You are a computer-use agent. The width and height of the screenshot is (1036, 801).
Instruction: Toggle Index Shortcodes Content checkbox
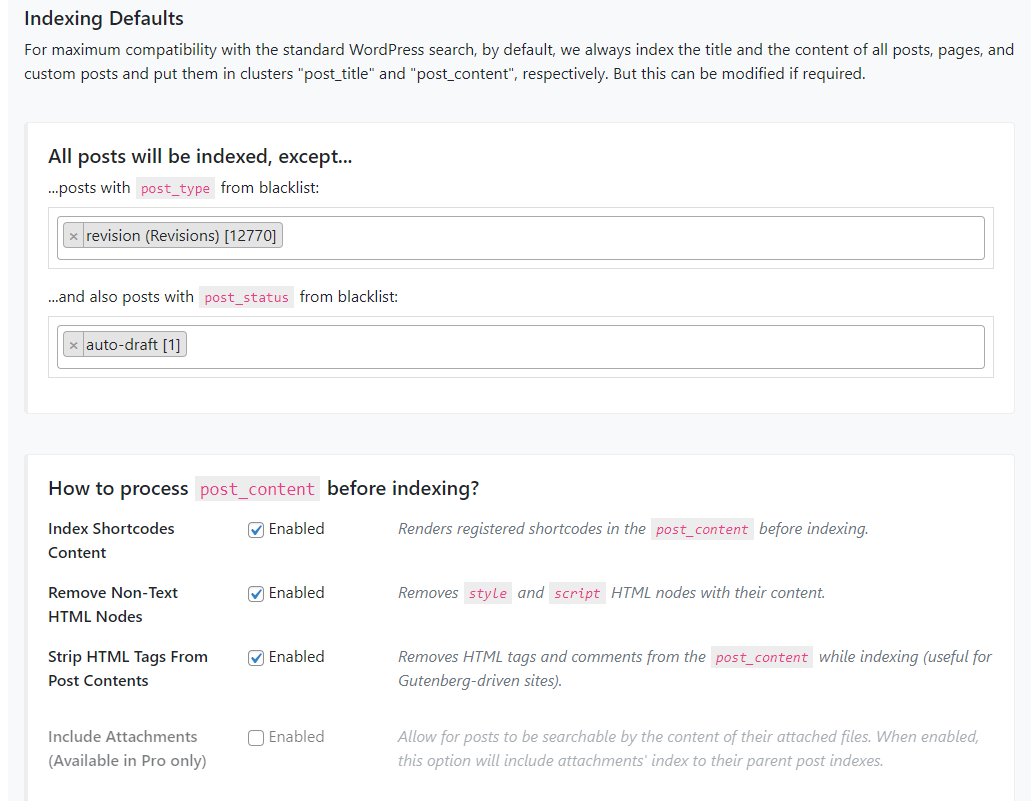coord(256,530)
